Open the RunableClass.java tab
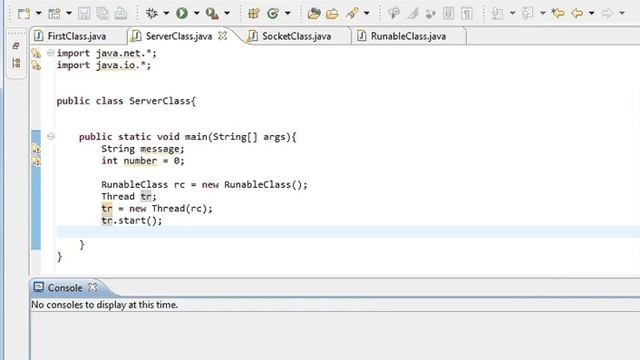 (x=408, y=36)
